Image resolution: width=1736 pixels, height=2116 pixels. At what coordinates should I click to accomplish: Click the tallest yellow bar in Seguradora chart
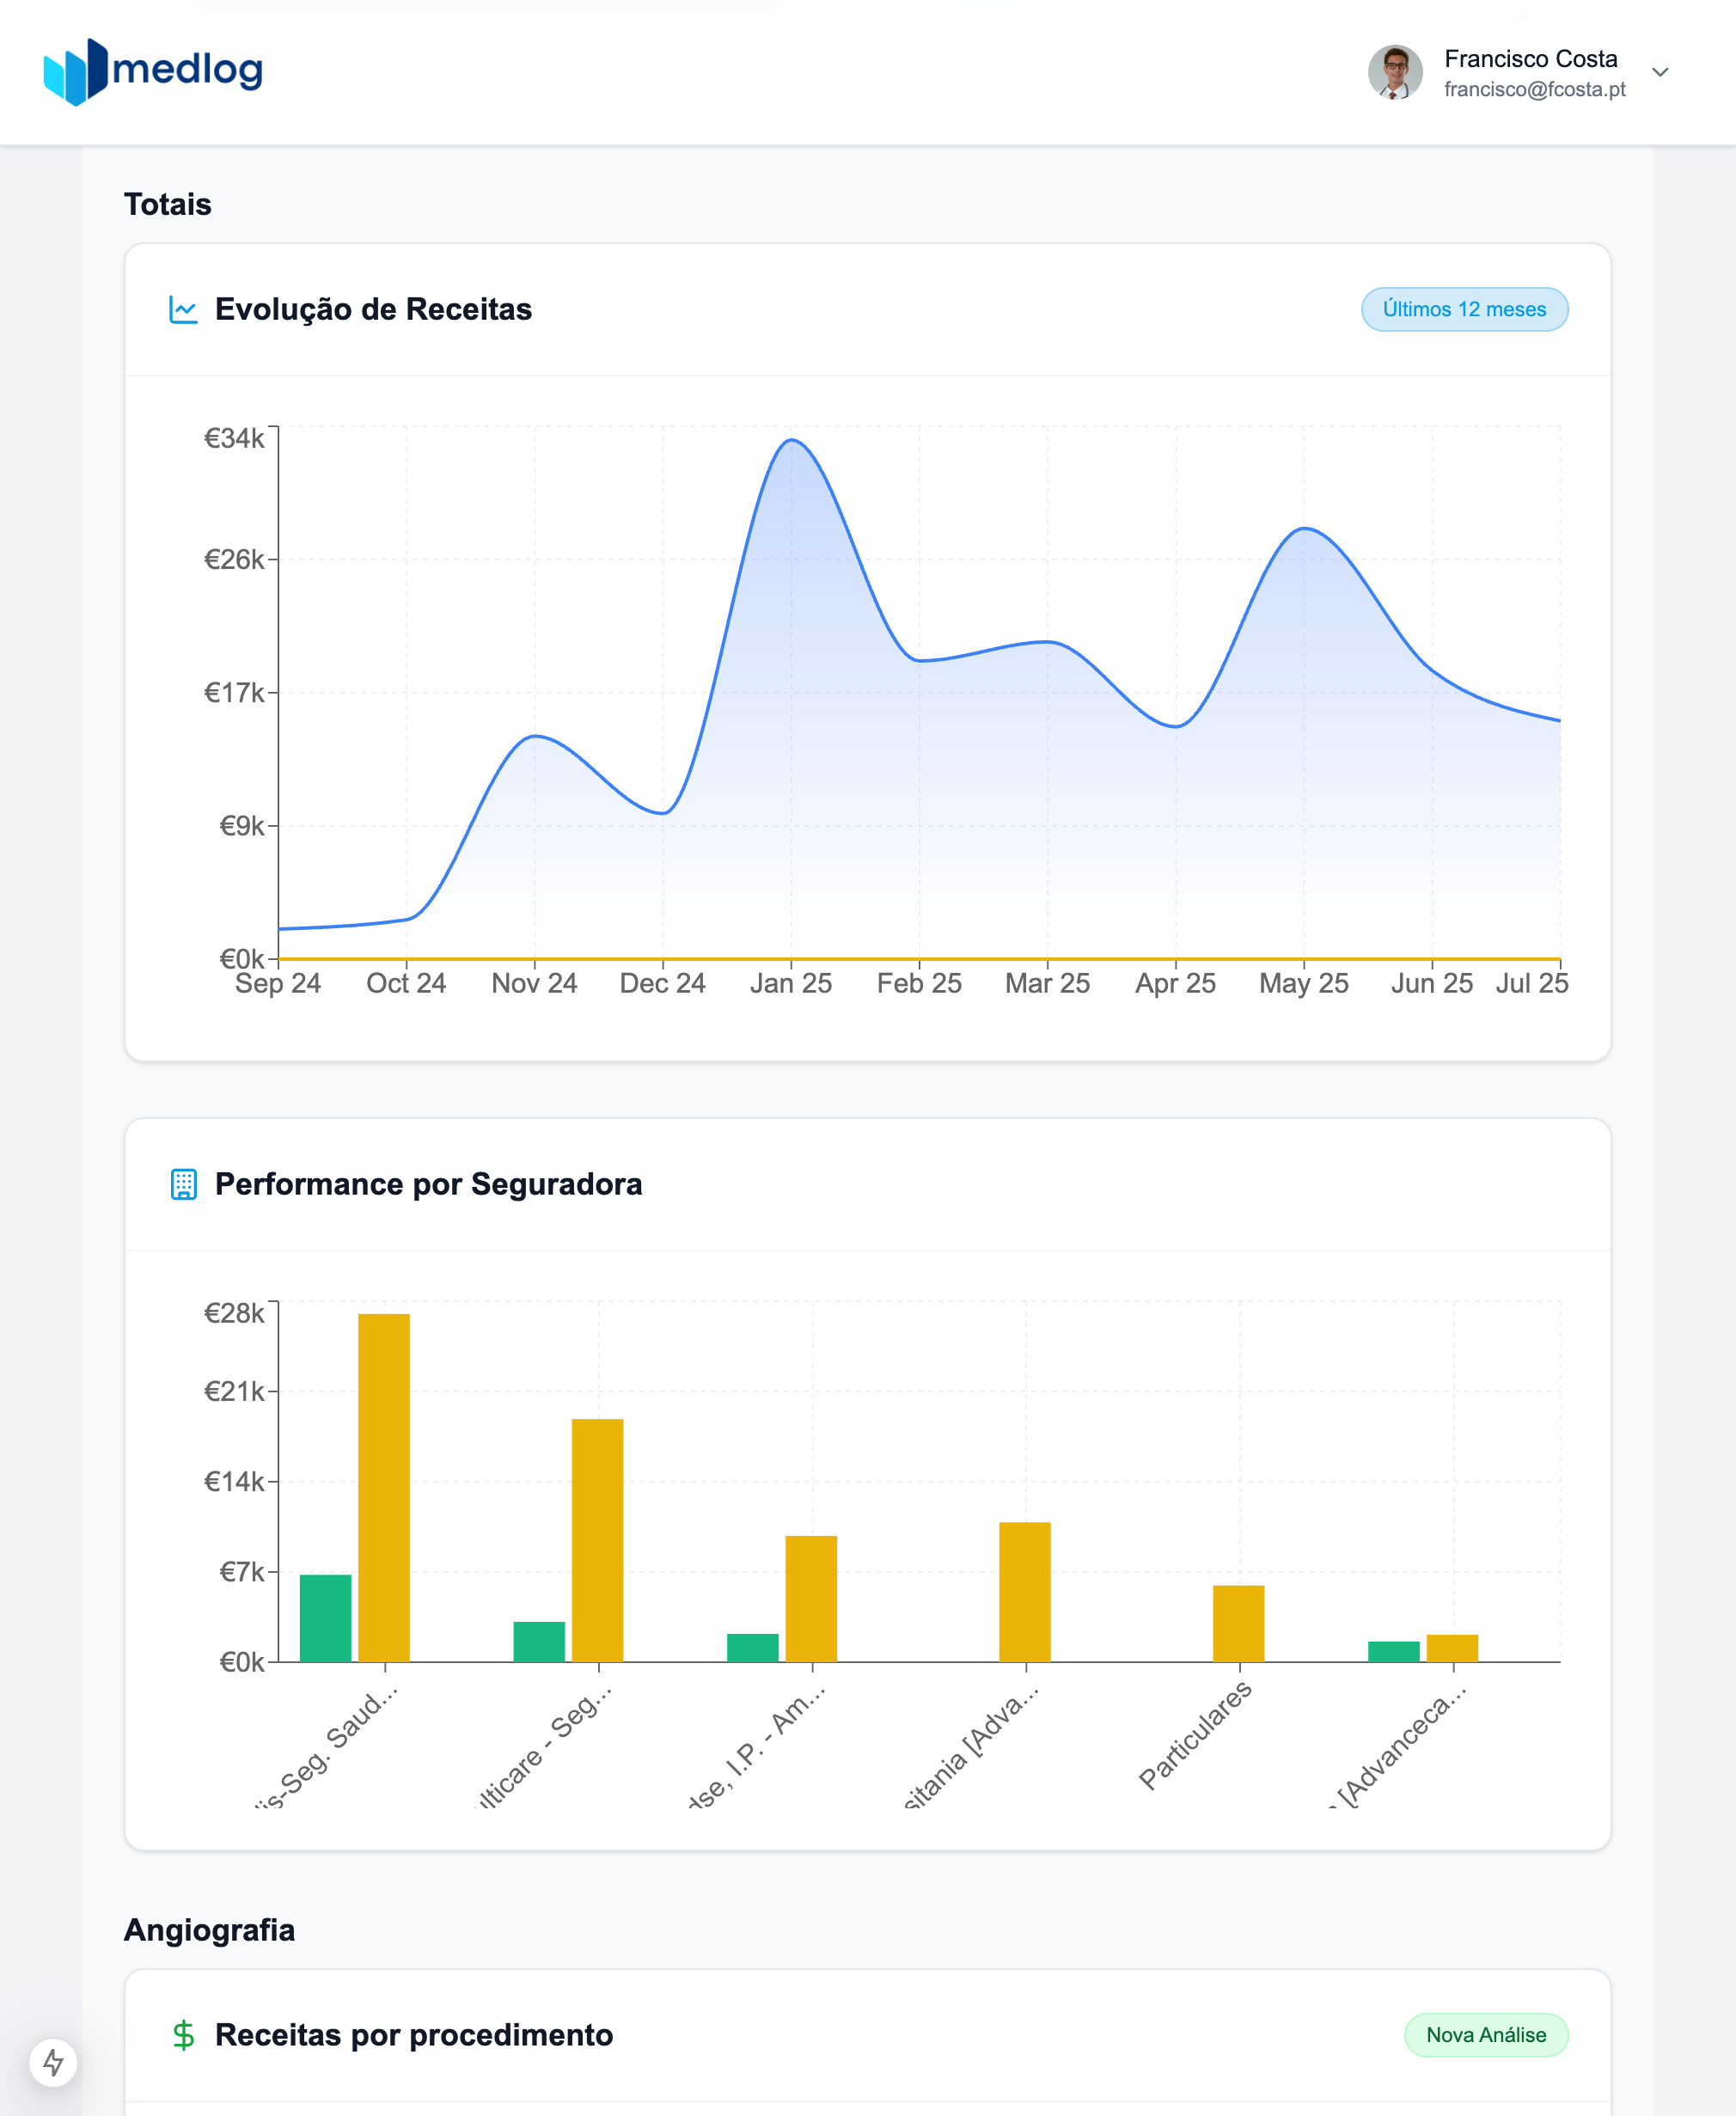tap(384, 1487)
